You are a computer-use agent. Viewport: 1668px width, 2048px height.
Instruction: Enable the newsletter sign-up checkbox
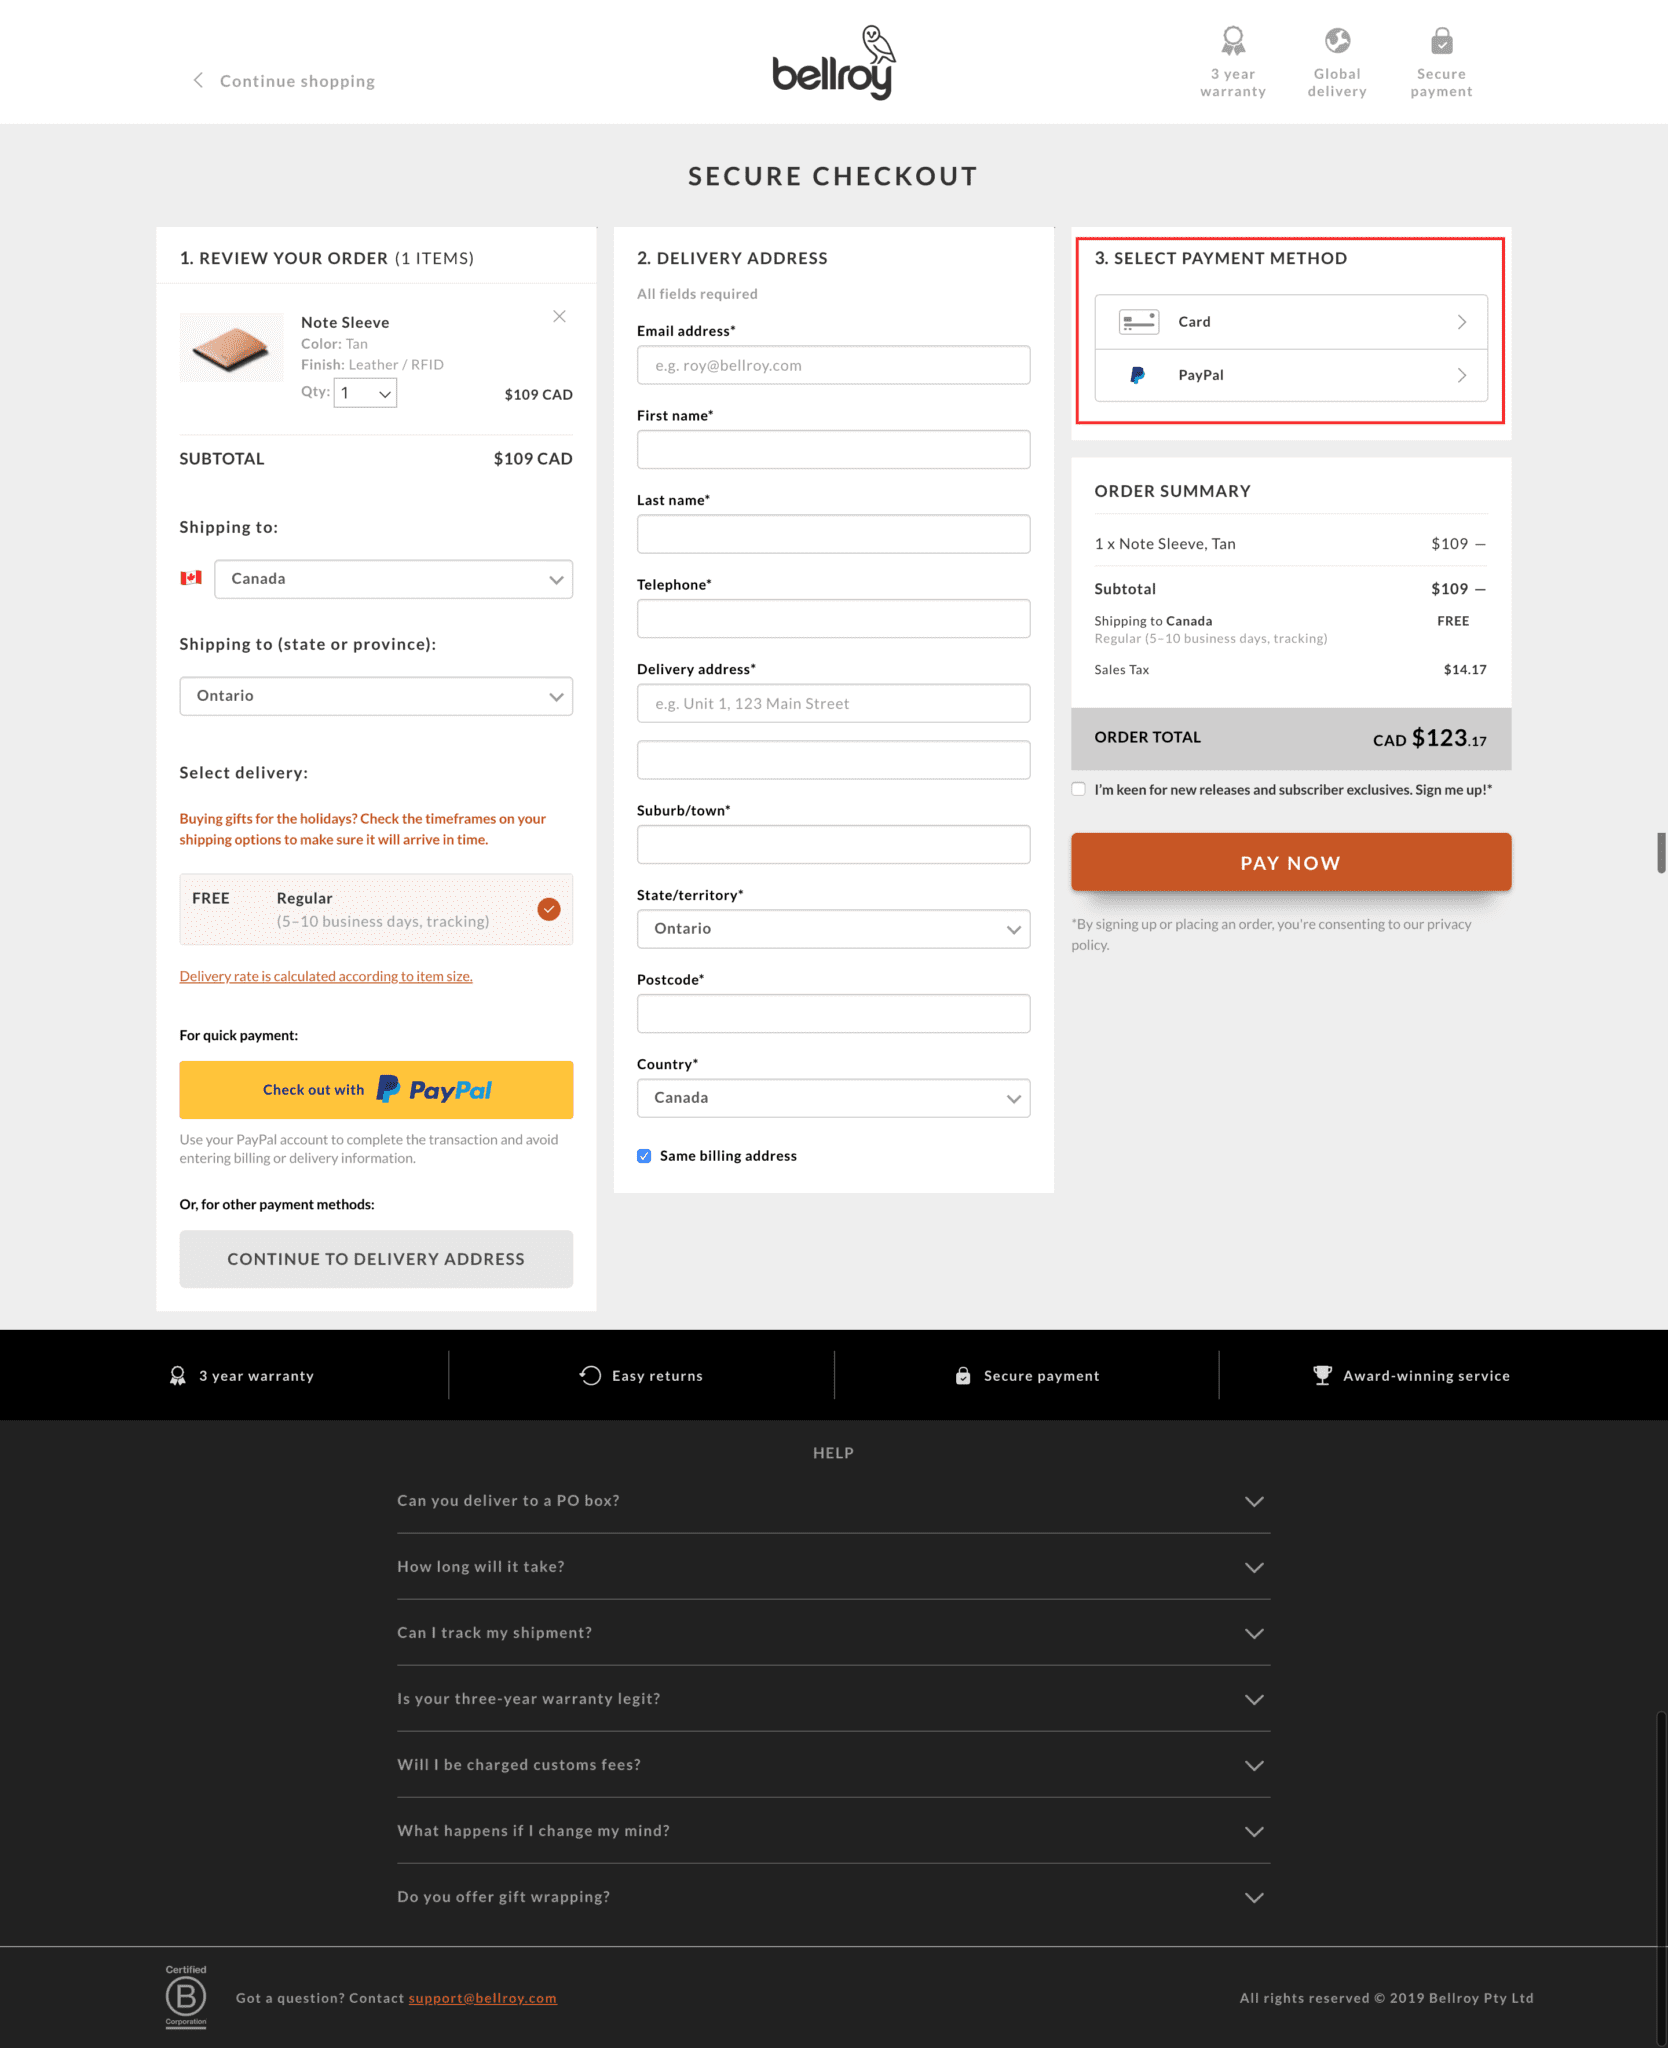tap(1078, 789)
